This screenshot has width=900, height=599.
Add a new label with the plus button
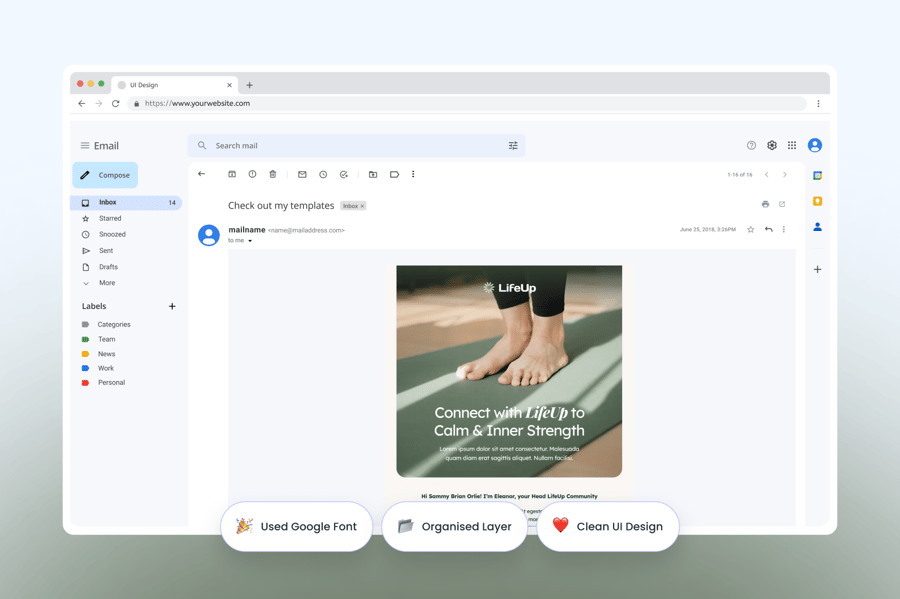[172, 307]
